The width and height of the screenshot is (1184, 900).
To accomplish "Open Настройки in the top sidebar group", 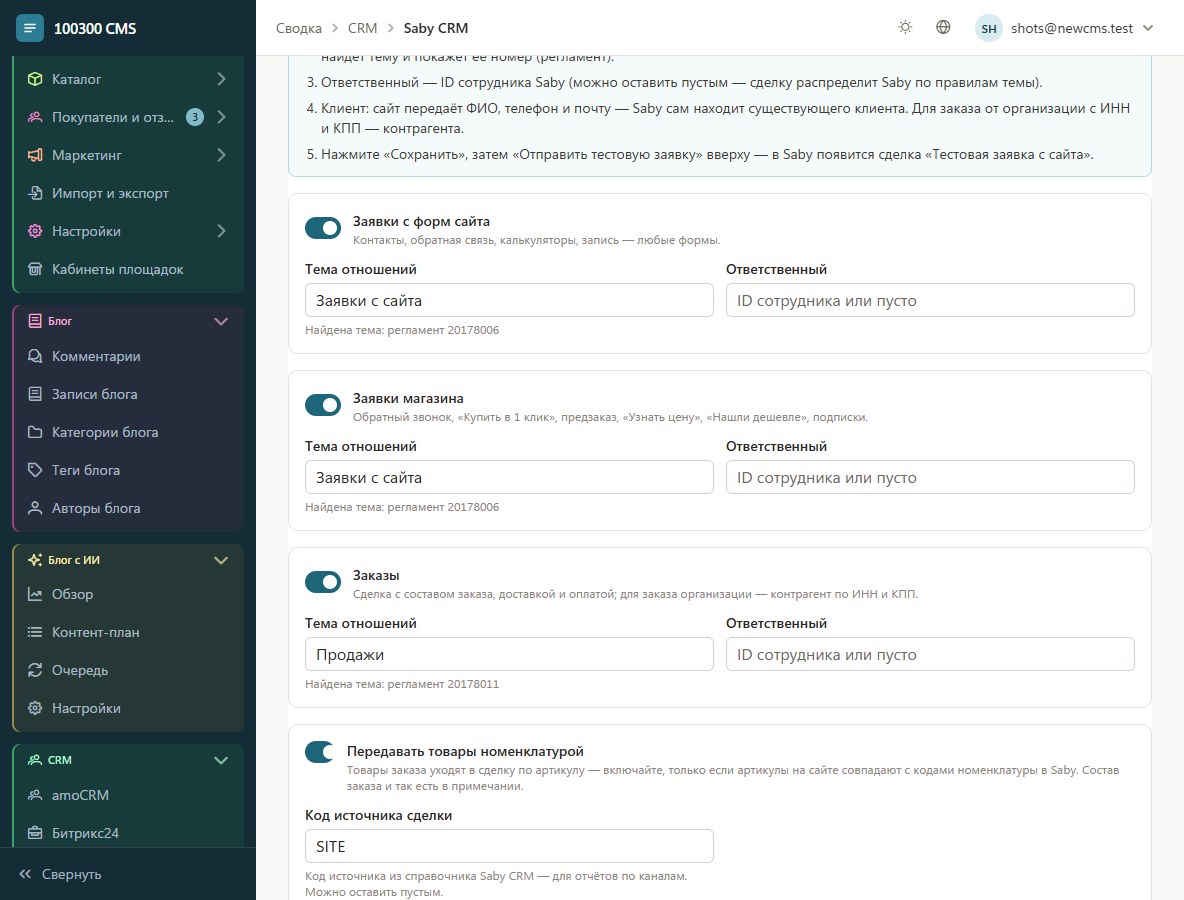I will tap(128, 231).
